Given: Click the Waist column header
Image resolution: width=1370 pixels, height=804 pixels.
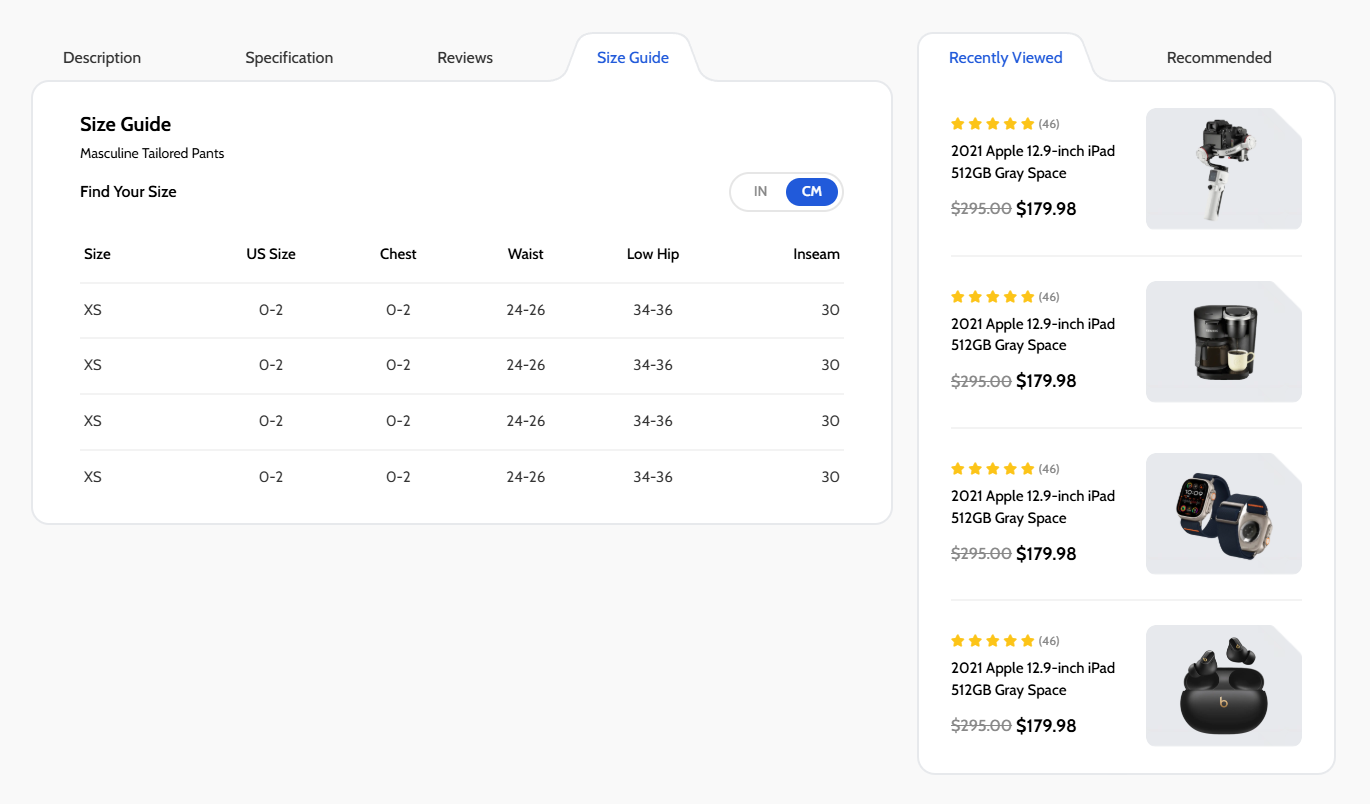Looking at the screenshot, I should pos(525,254).
